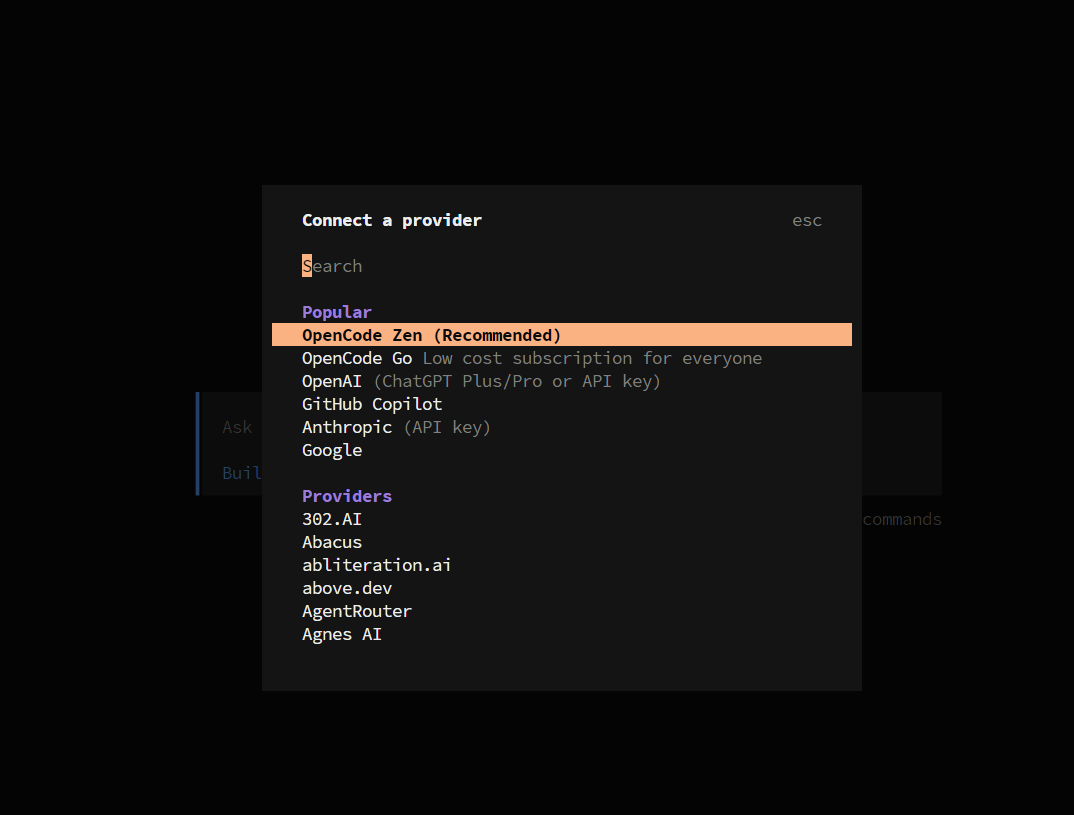Select OpenCode Zen (Recommended) provider

pos(562,335)
